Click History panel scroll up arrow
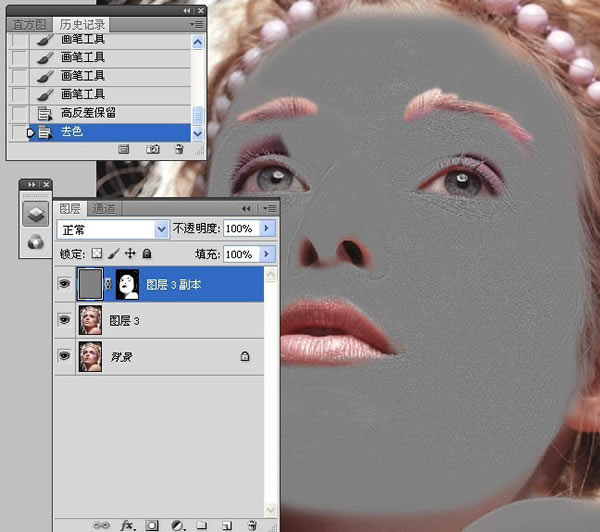600x532 pixels. [197, 42]
